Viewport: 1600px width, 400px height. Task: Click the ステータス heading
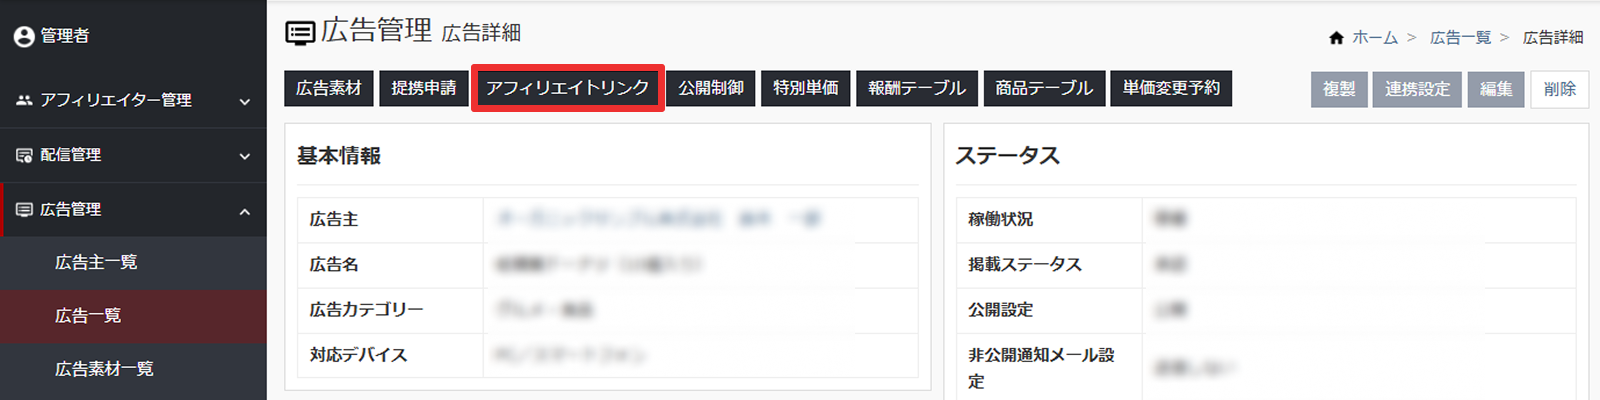click(1008, 156)
